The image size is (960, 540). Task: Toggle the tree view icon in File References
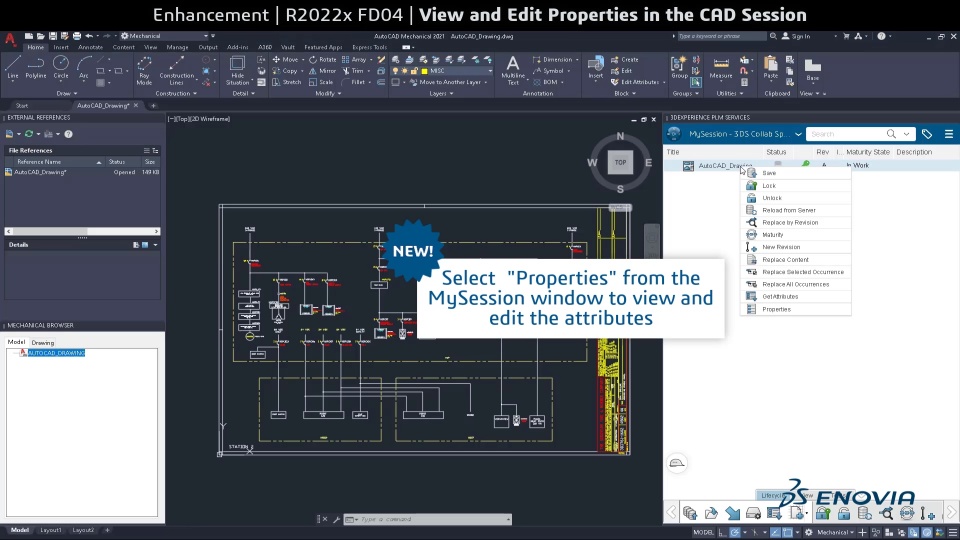(155, 150)
